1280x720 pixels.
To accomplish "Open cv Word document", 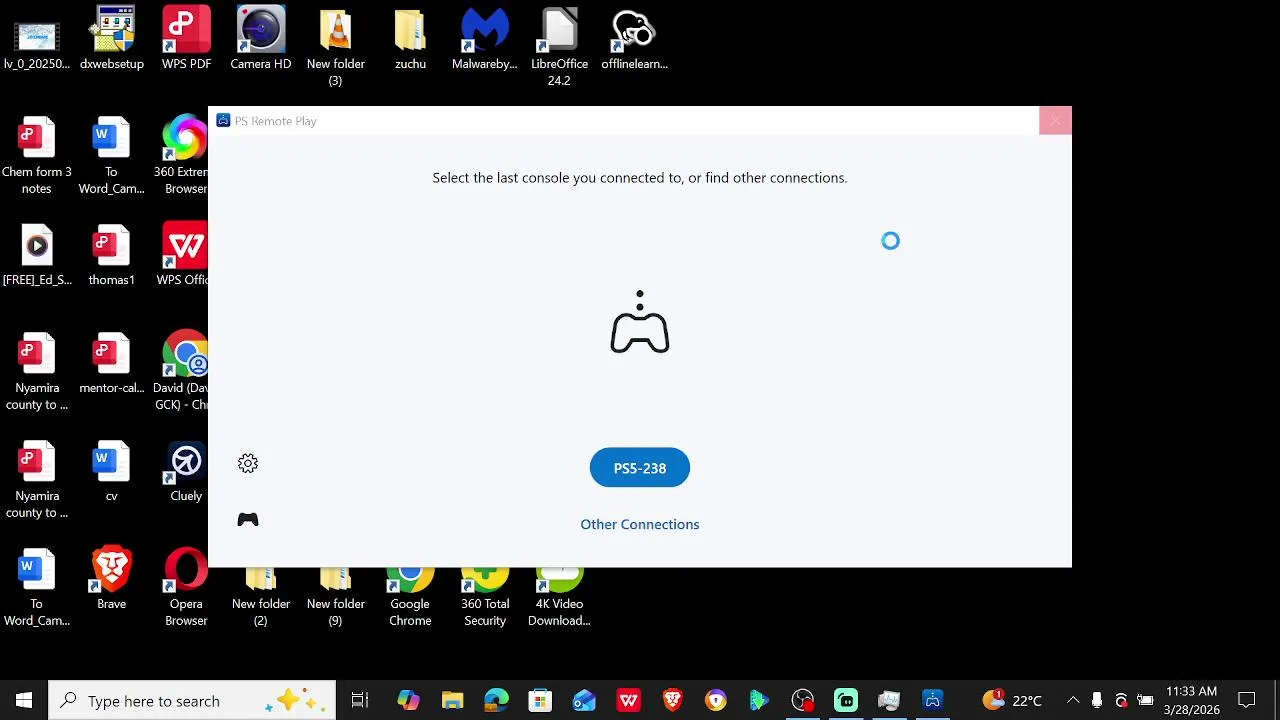I will [112, 471].
